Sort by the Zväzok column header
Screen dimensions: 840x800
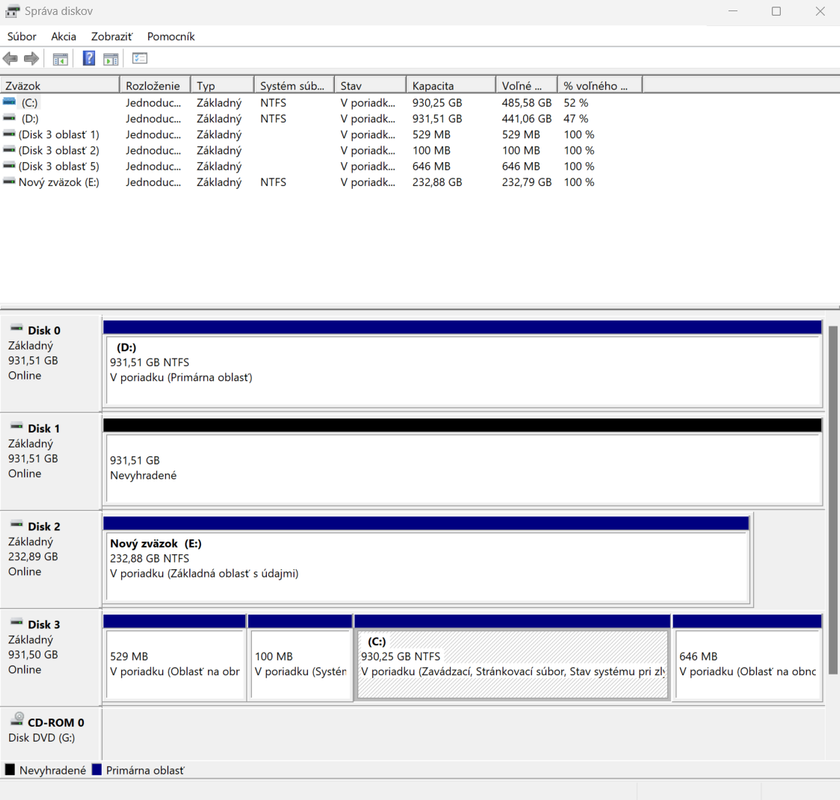pos(59,85)
